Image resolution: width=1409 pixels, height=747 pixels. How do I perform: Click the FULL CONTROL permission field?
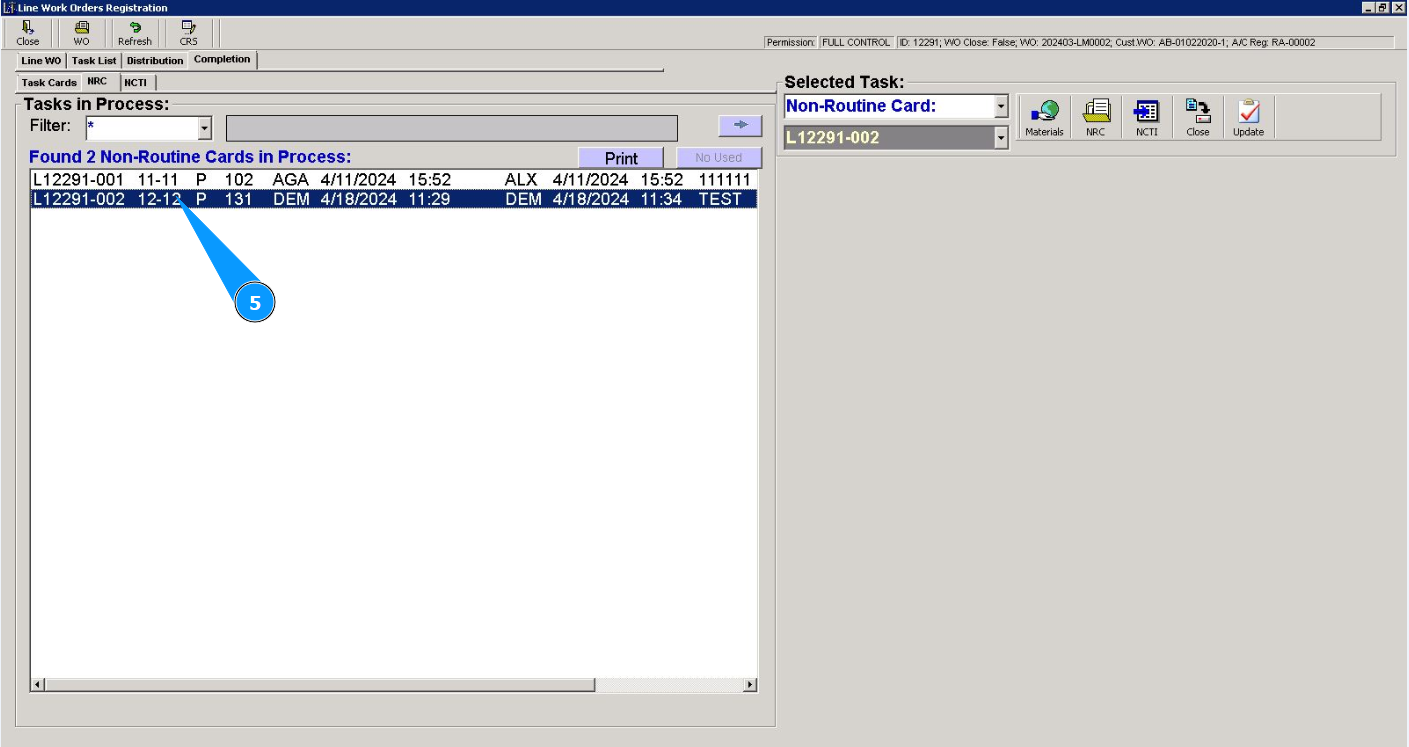(855, 42)
